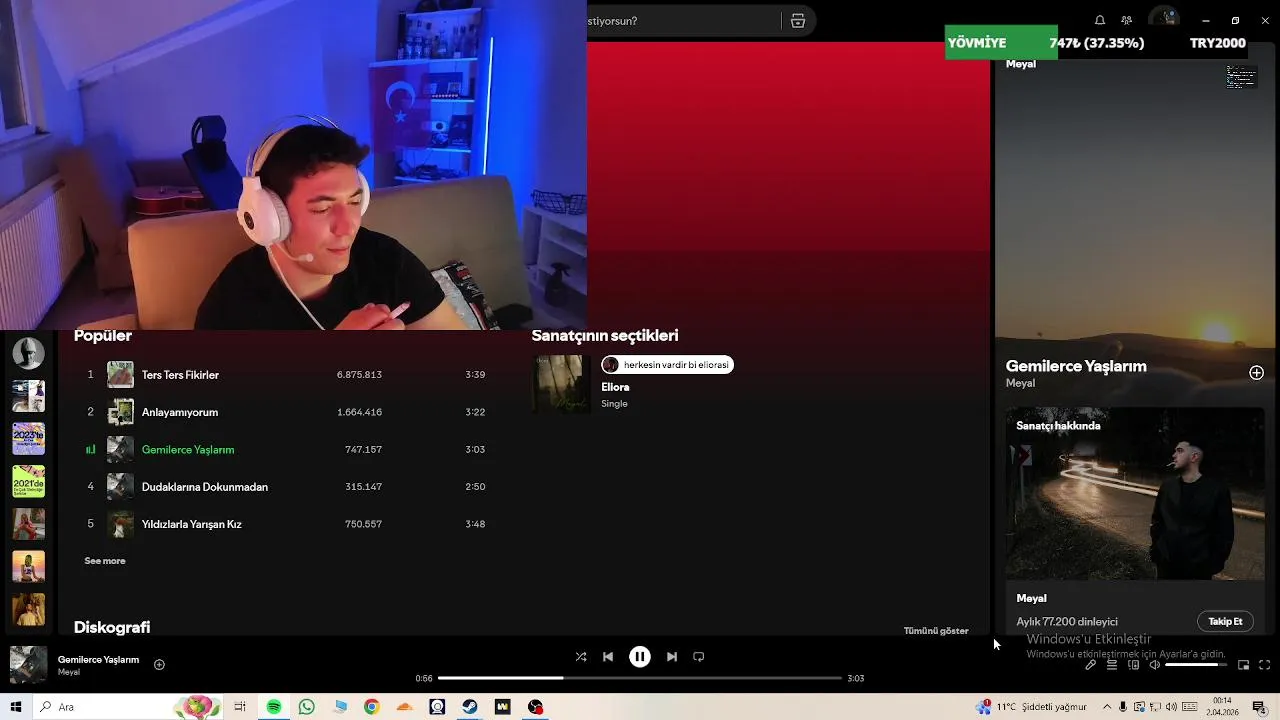Open the play queue

[1112, 665]
